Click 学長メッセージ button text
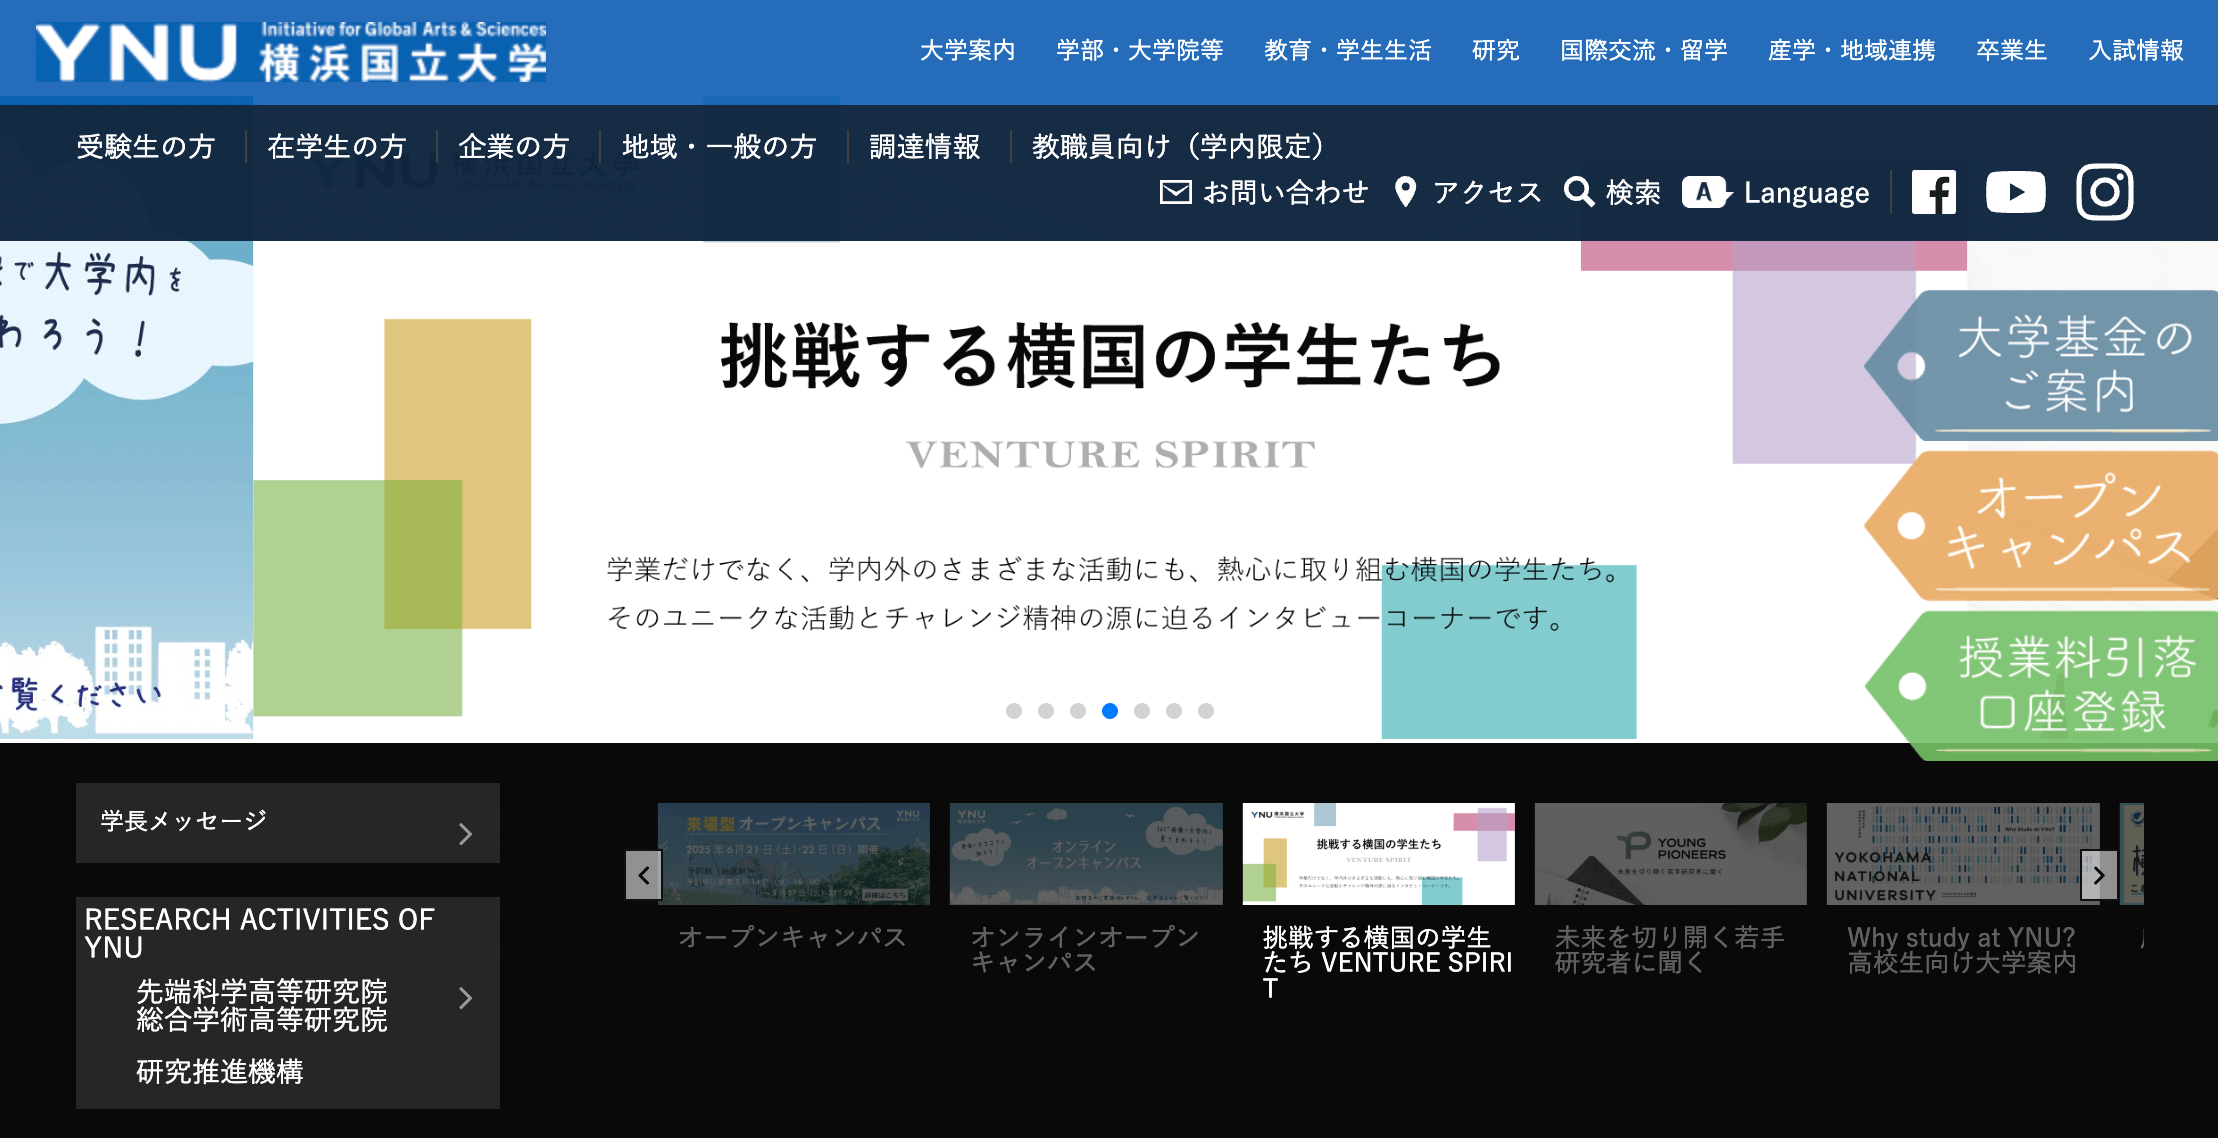Viewport: 2218px width, 1138px height. coord(184,821)
